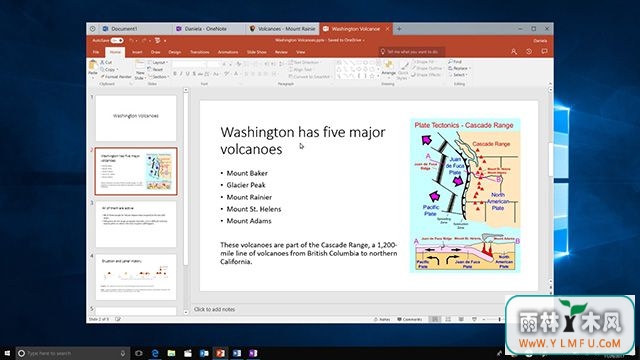Click the Undo arrow in quick access toolbar

[131, 40]
